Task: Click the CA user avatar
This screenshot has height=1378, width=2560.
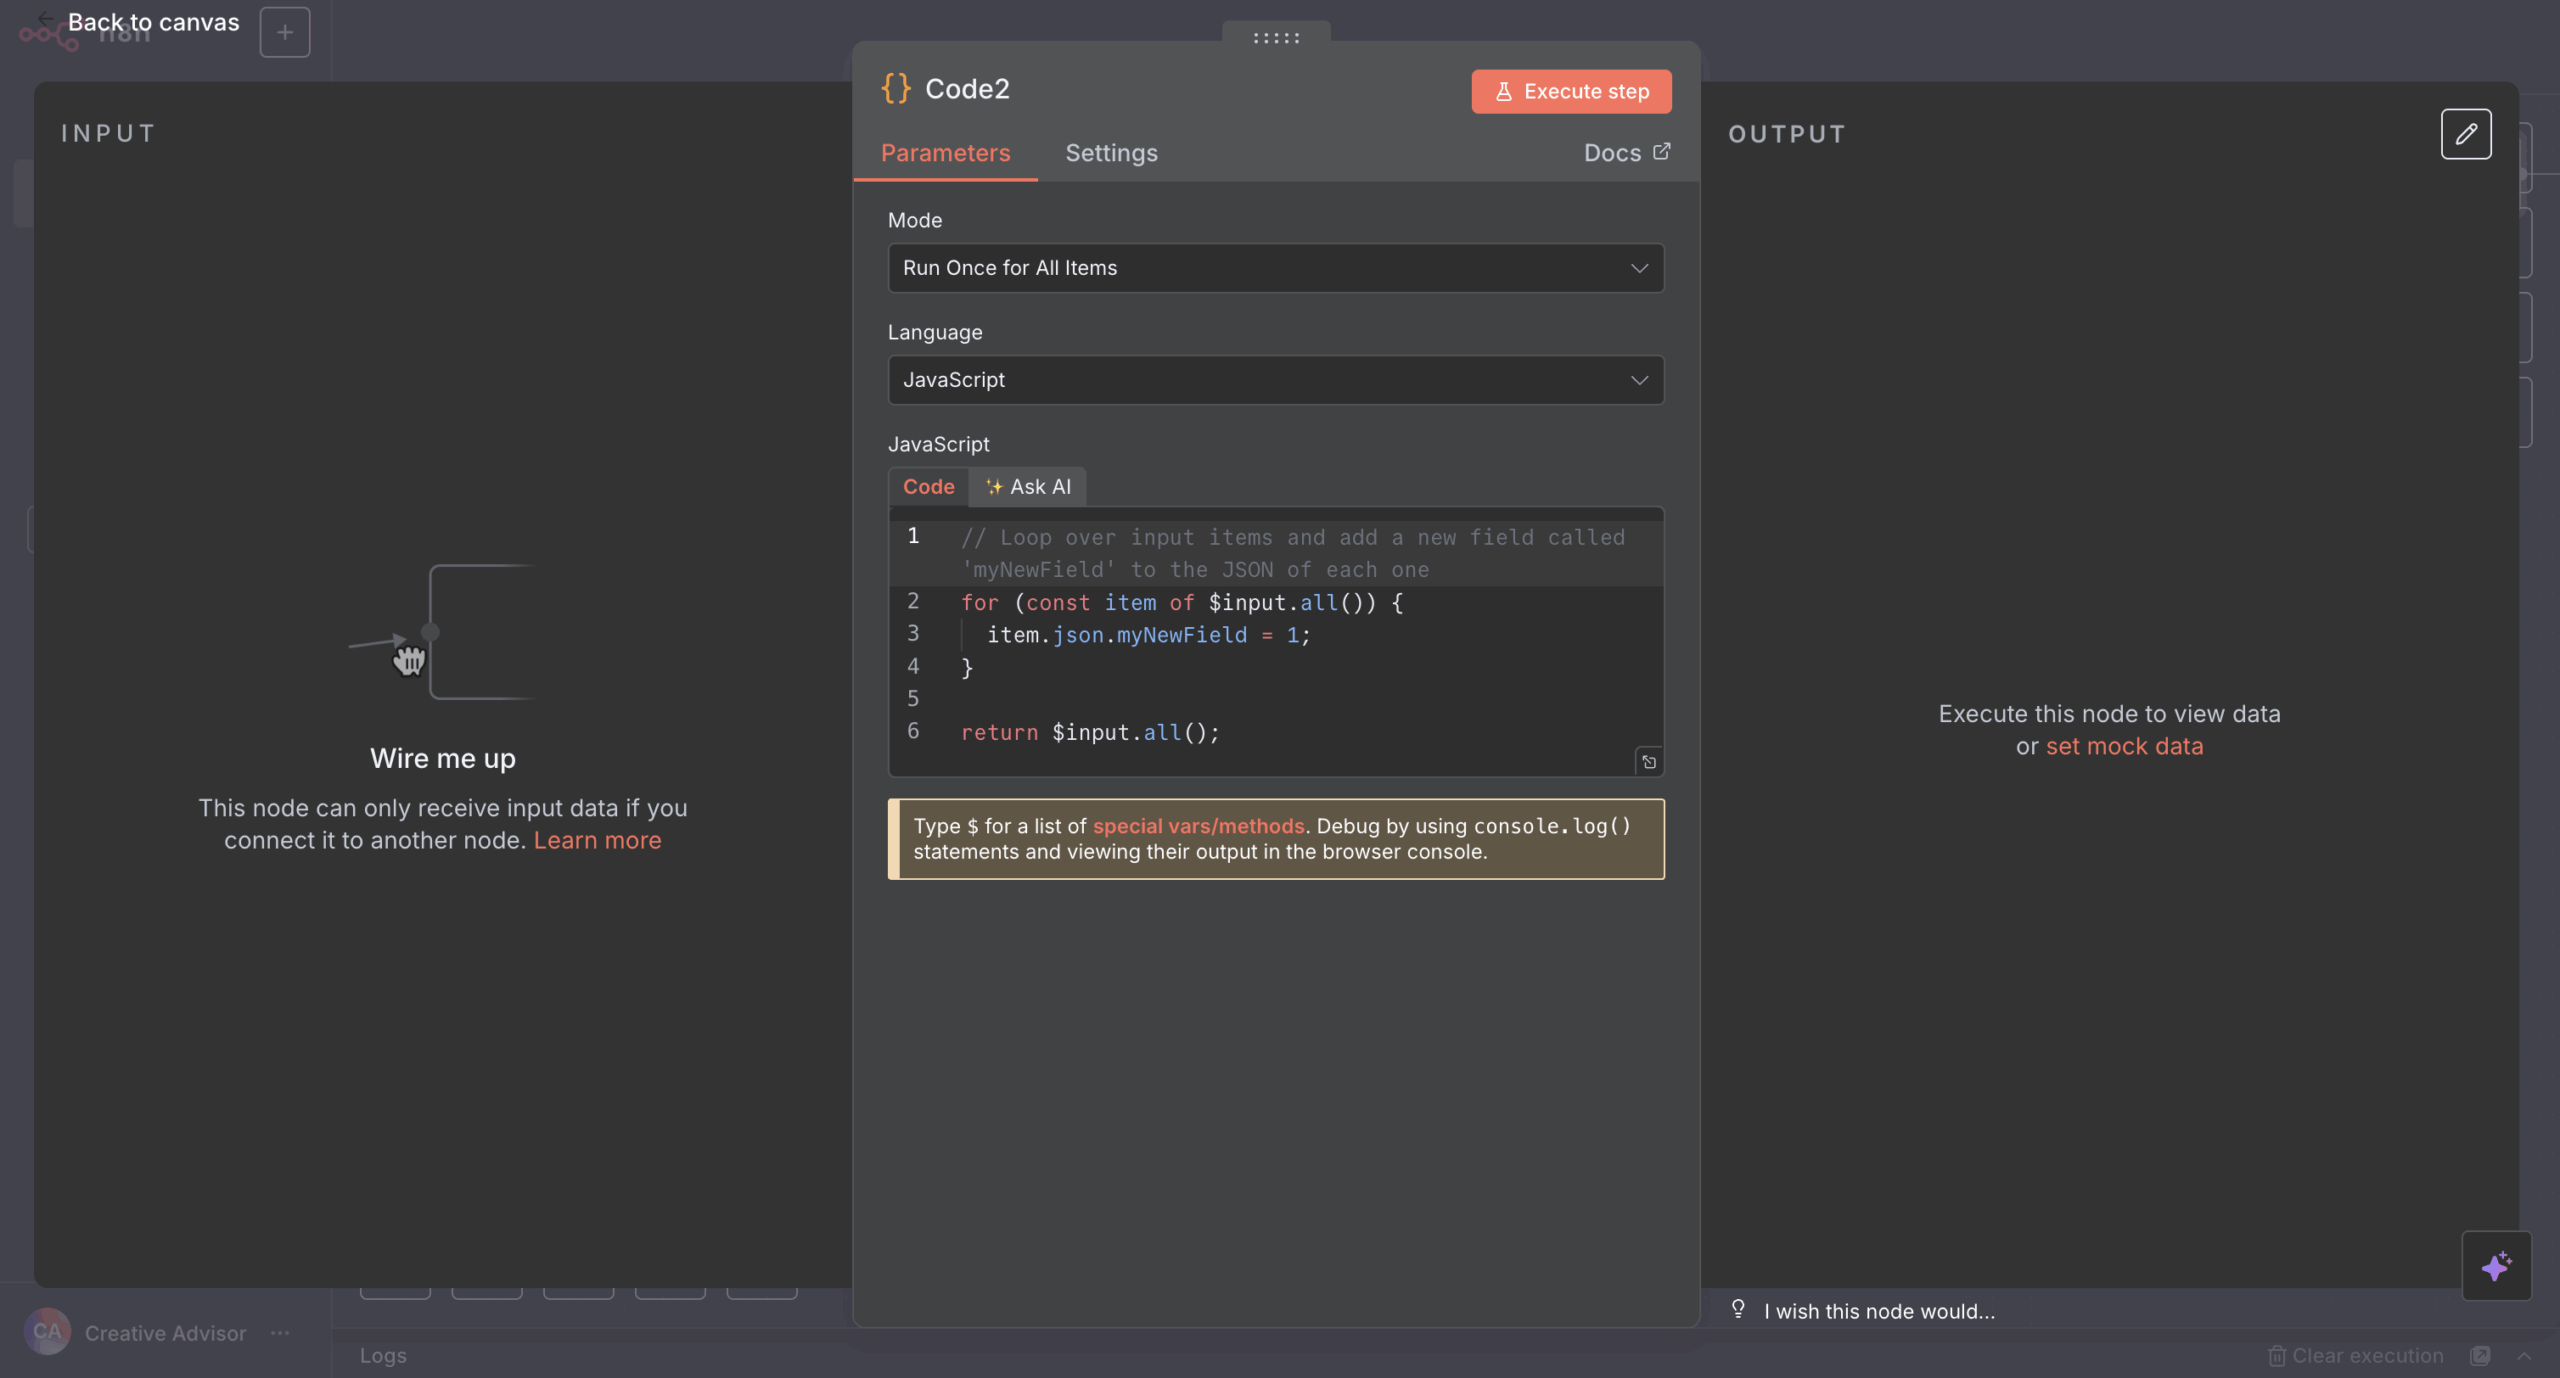Action: click(47, 1332)
